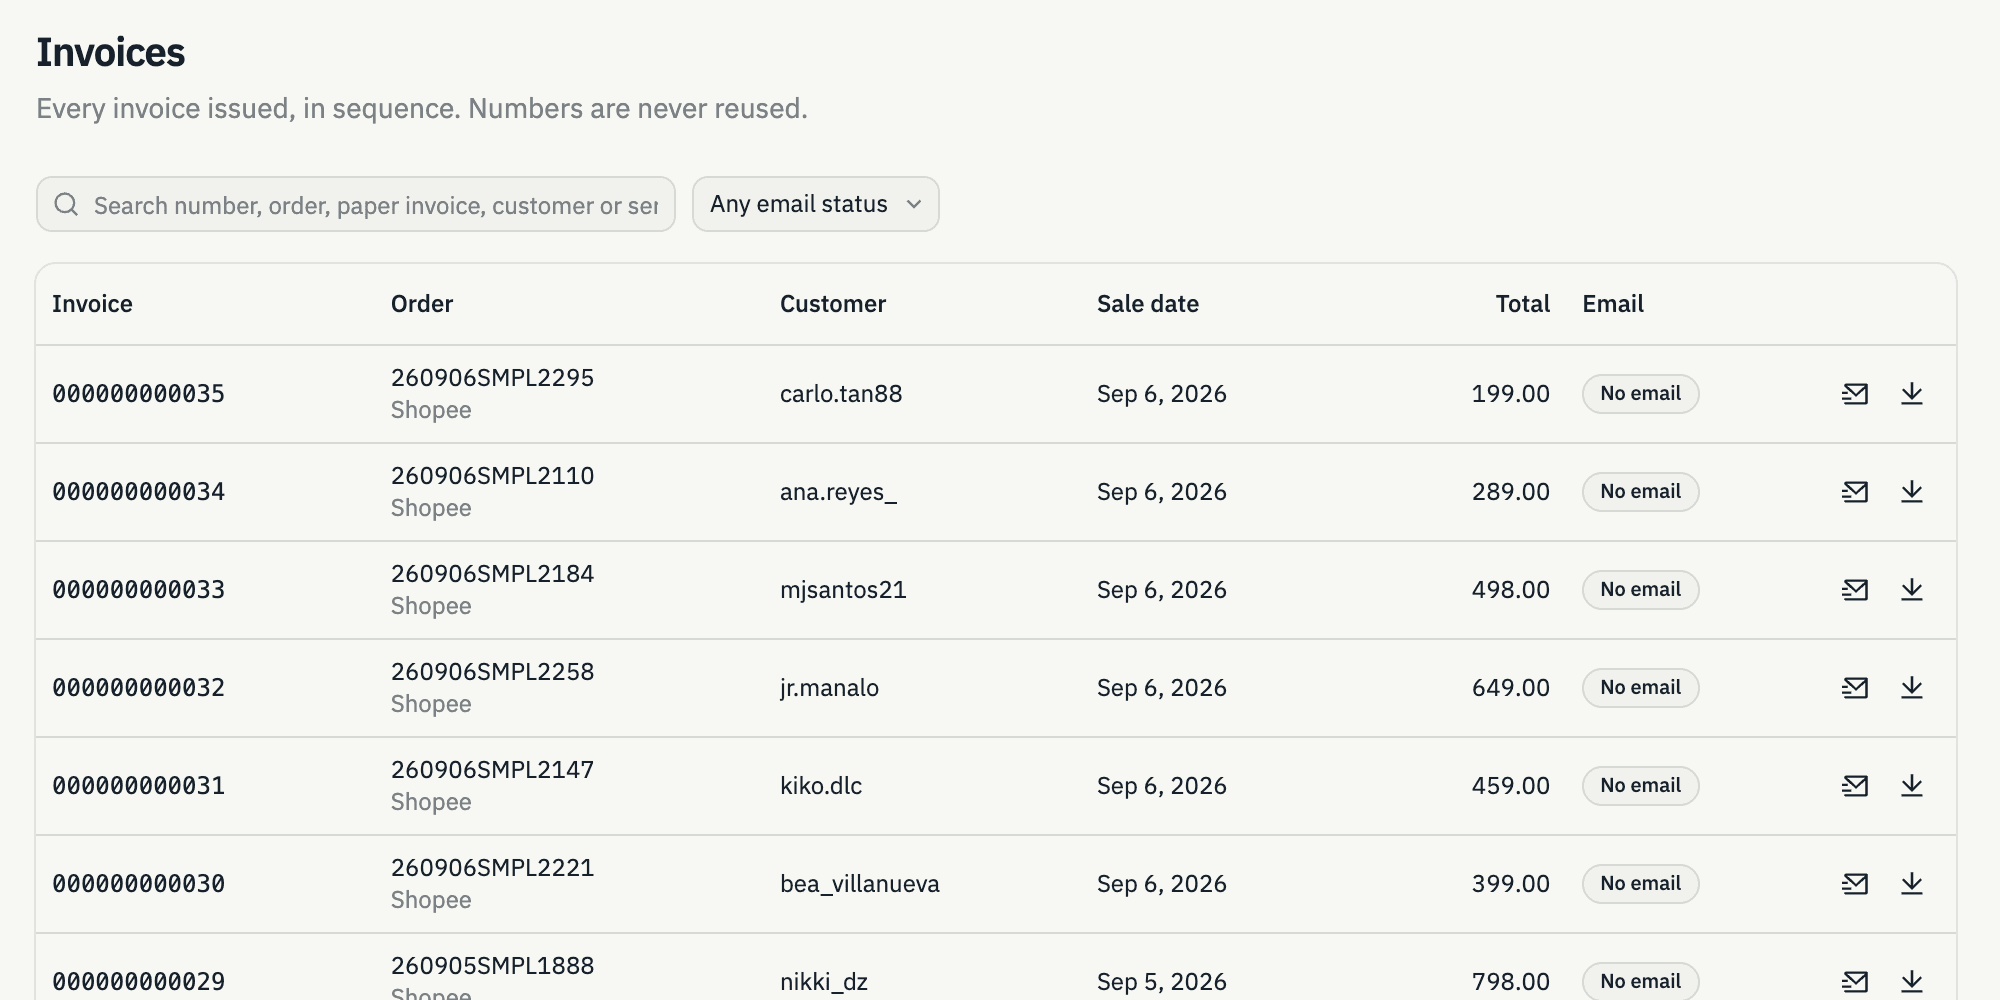Click total 399.00
The width and height of the screenshot is (2000, 1000).
coord(1511,884)
